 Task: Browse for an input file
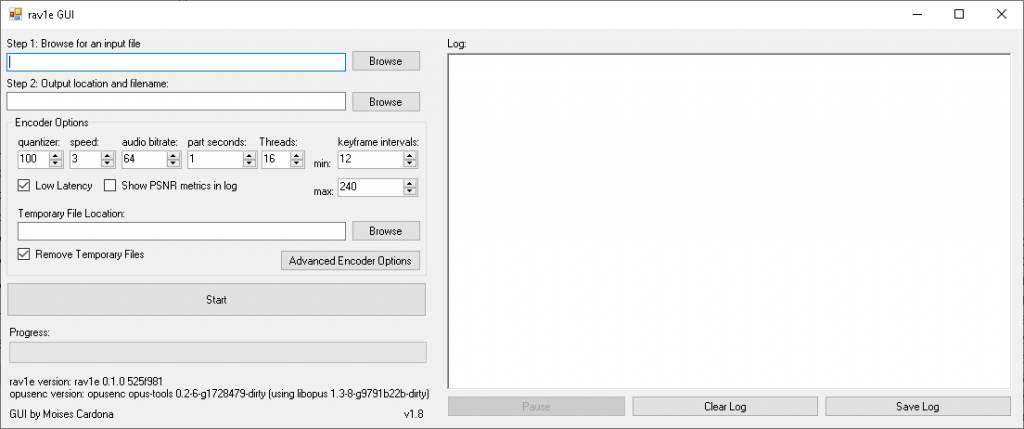coord(385,61)
